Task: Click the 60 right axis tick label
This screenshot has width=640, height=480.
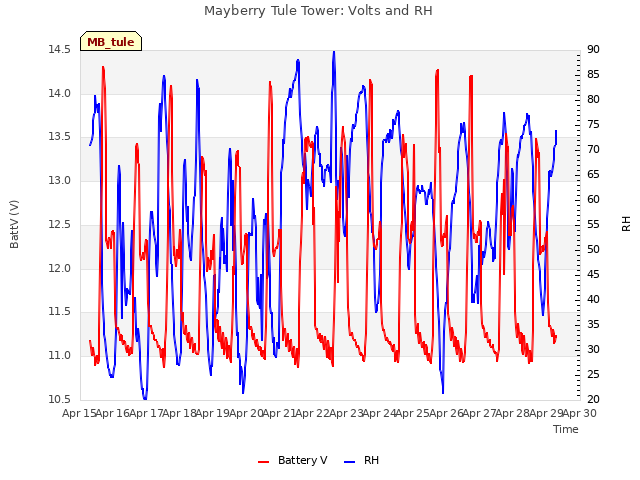Action: (x=593, y=199)
